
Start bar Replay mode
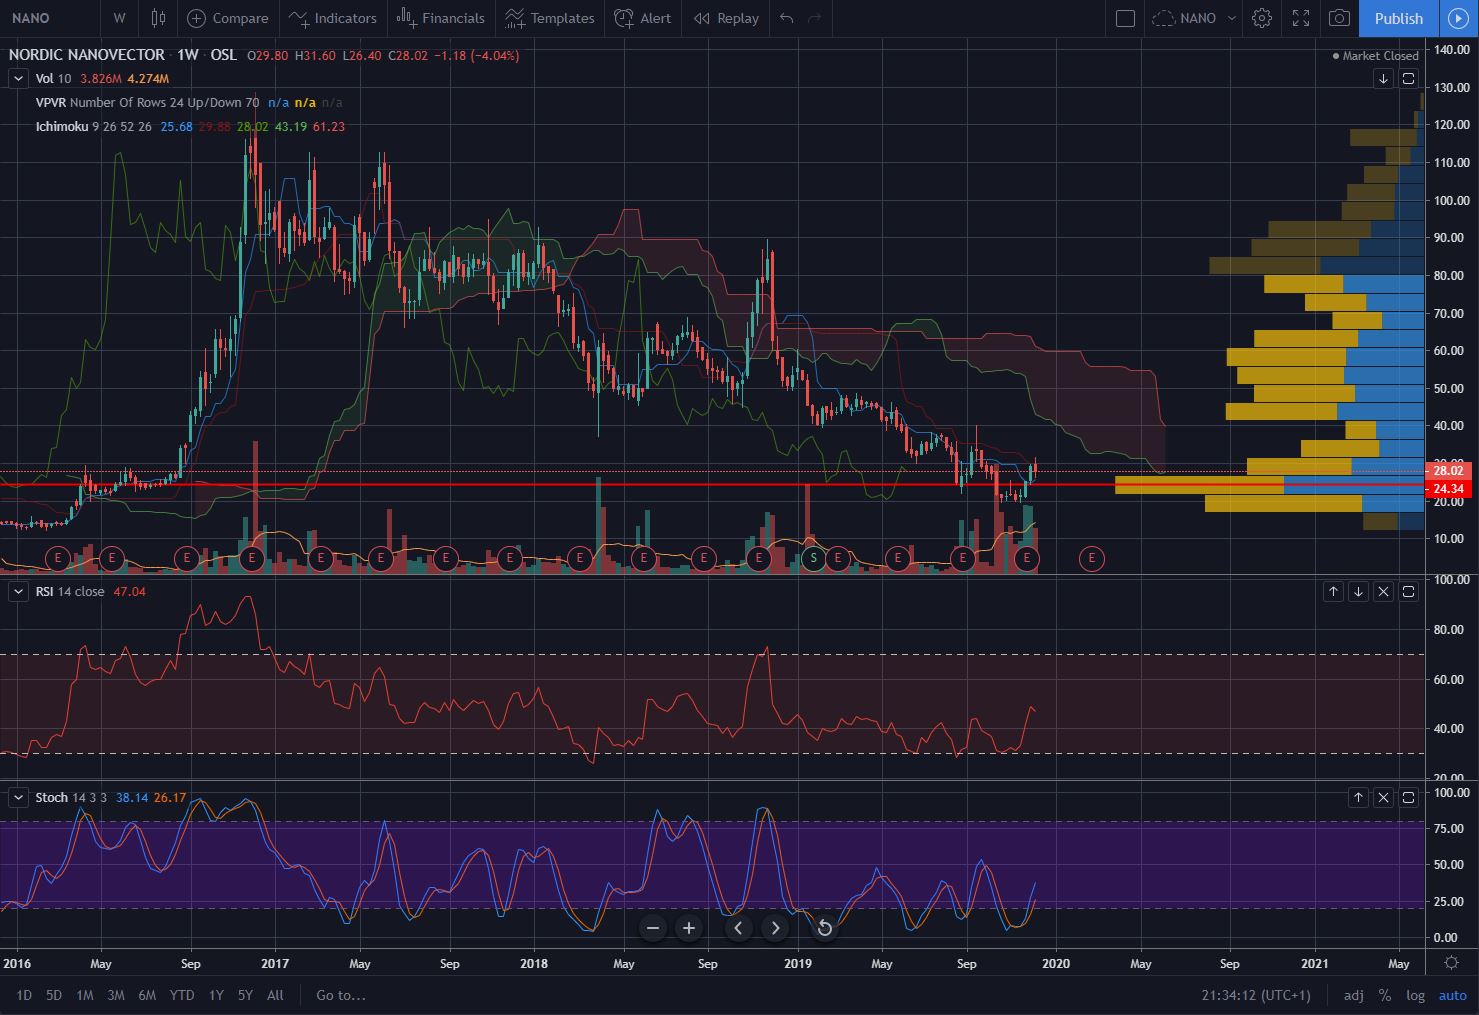click(x=727, y=18)
